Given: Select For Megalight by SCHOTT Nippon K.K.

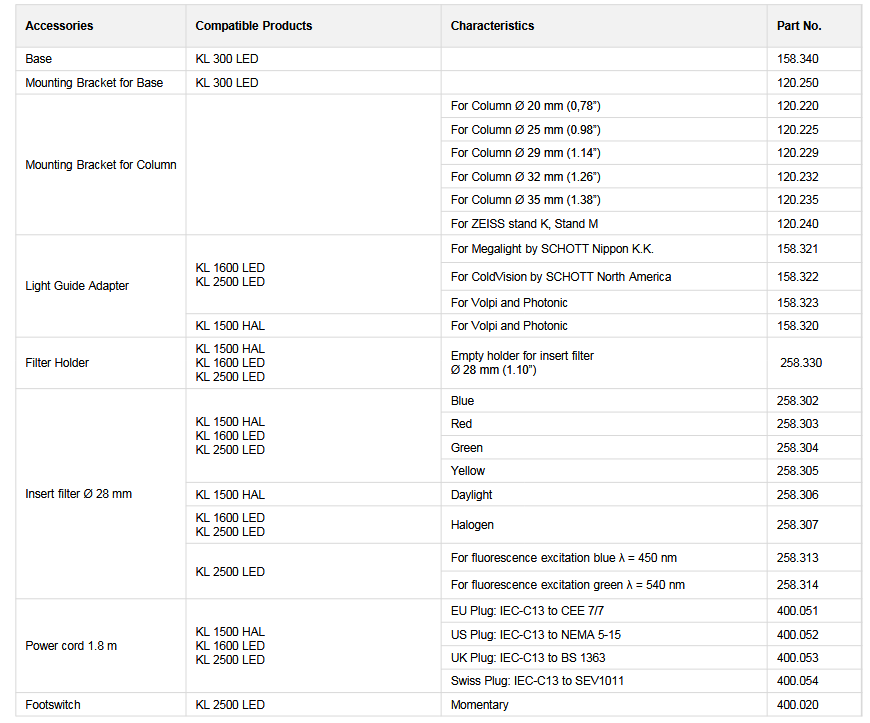Looking at the screenshot, I should (x=552, y=249).
